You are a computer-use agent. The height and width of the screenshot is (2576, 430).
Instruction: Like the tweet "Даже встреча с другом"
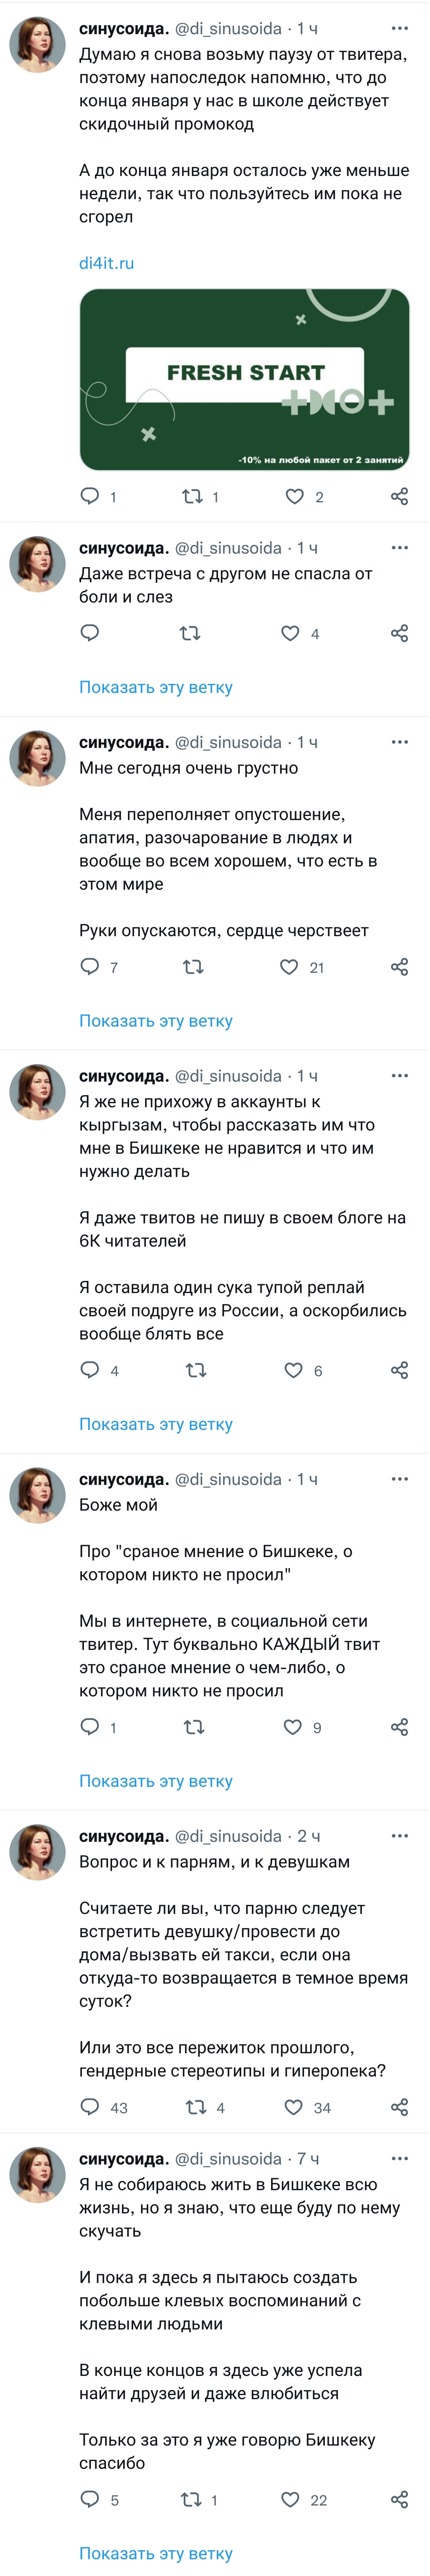290,633
